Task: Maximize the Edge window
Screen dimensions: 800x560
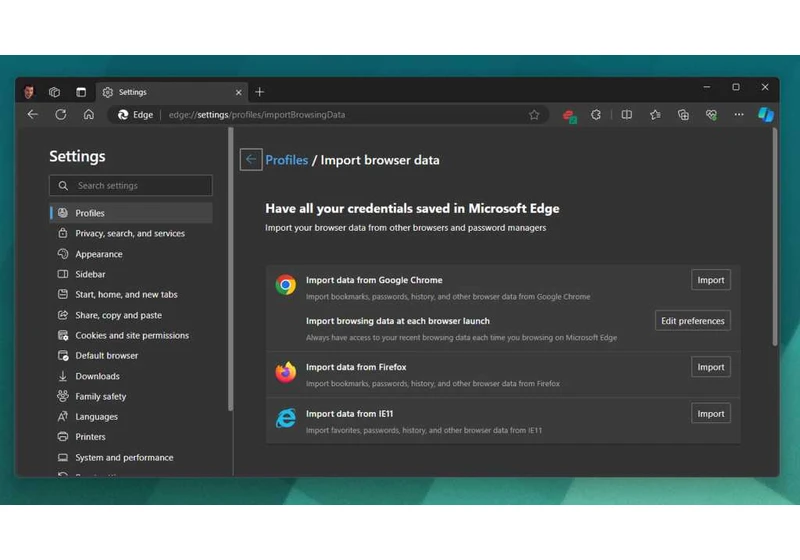Action: point(736,87)
